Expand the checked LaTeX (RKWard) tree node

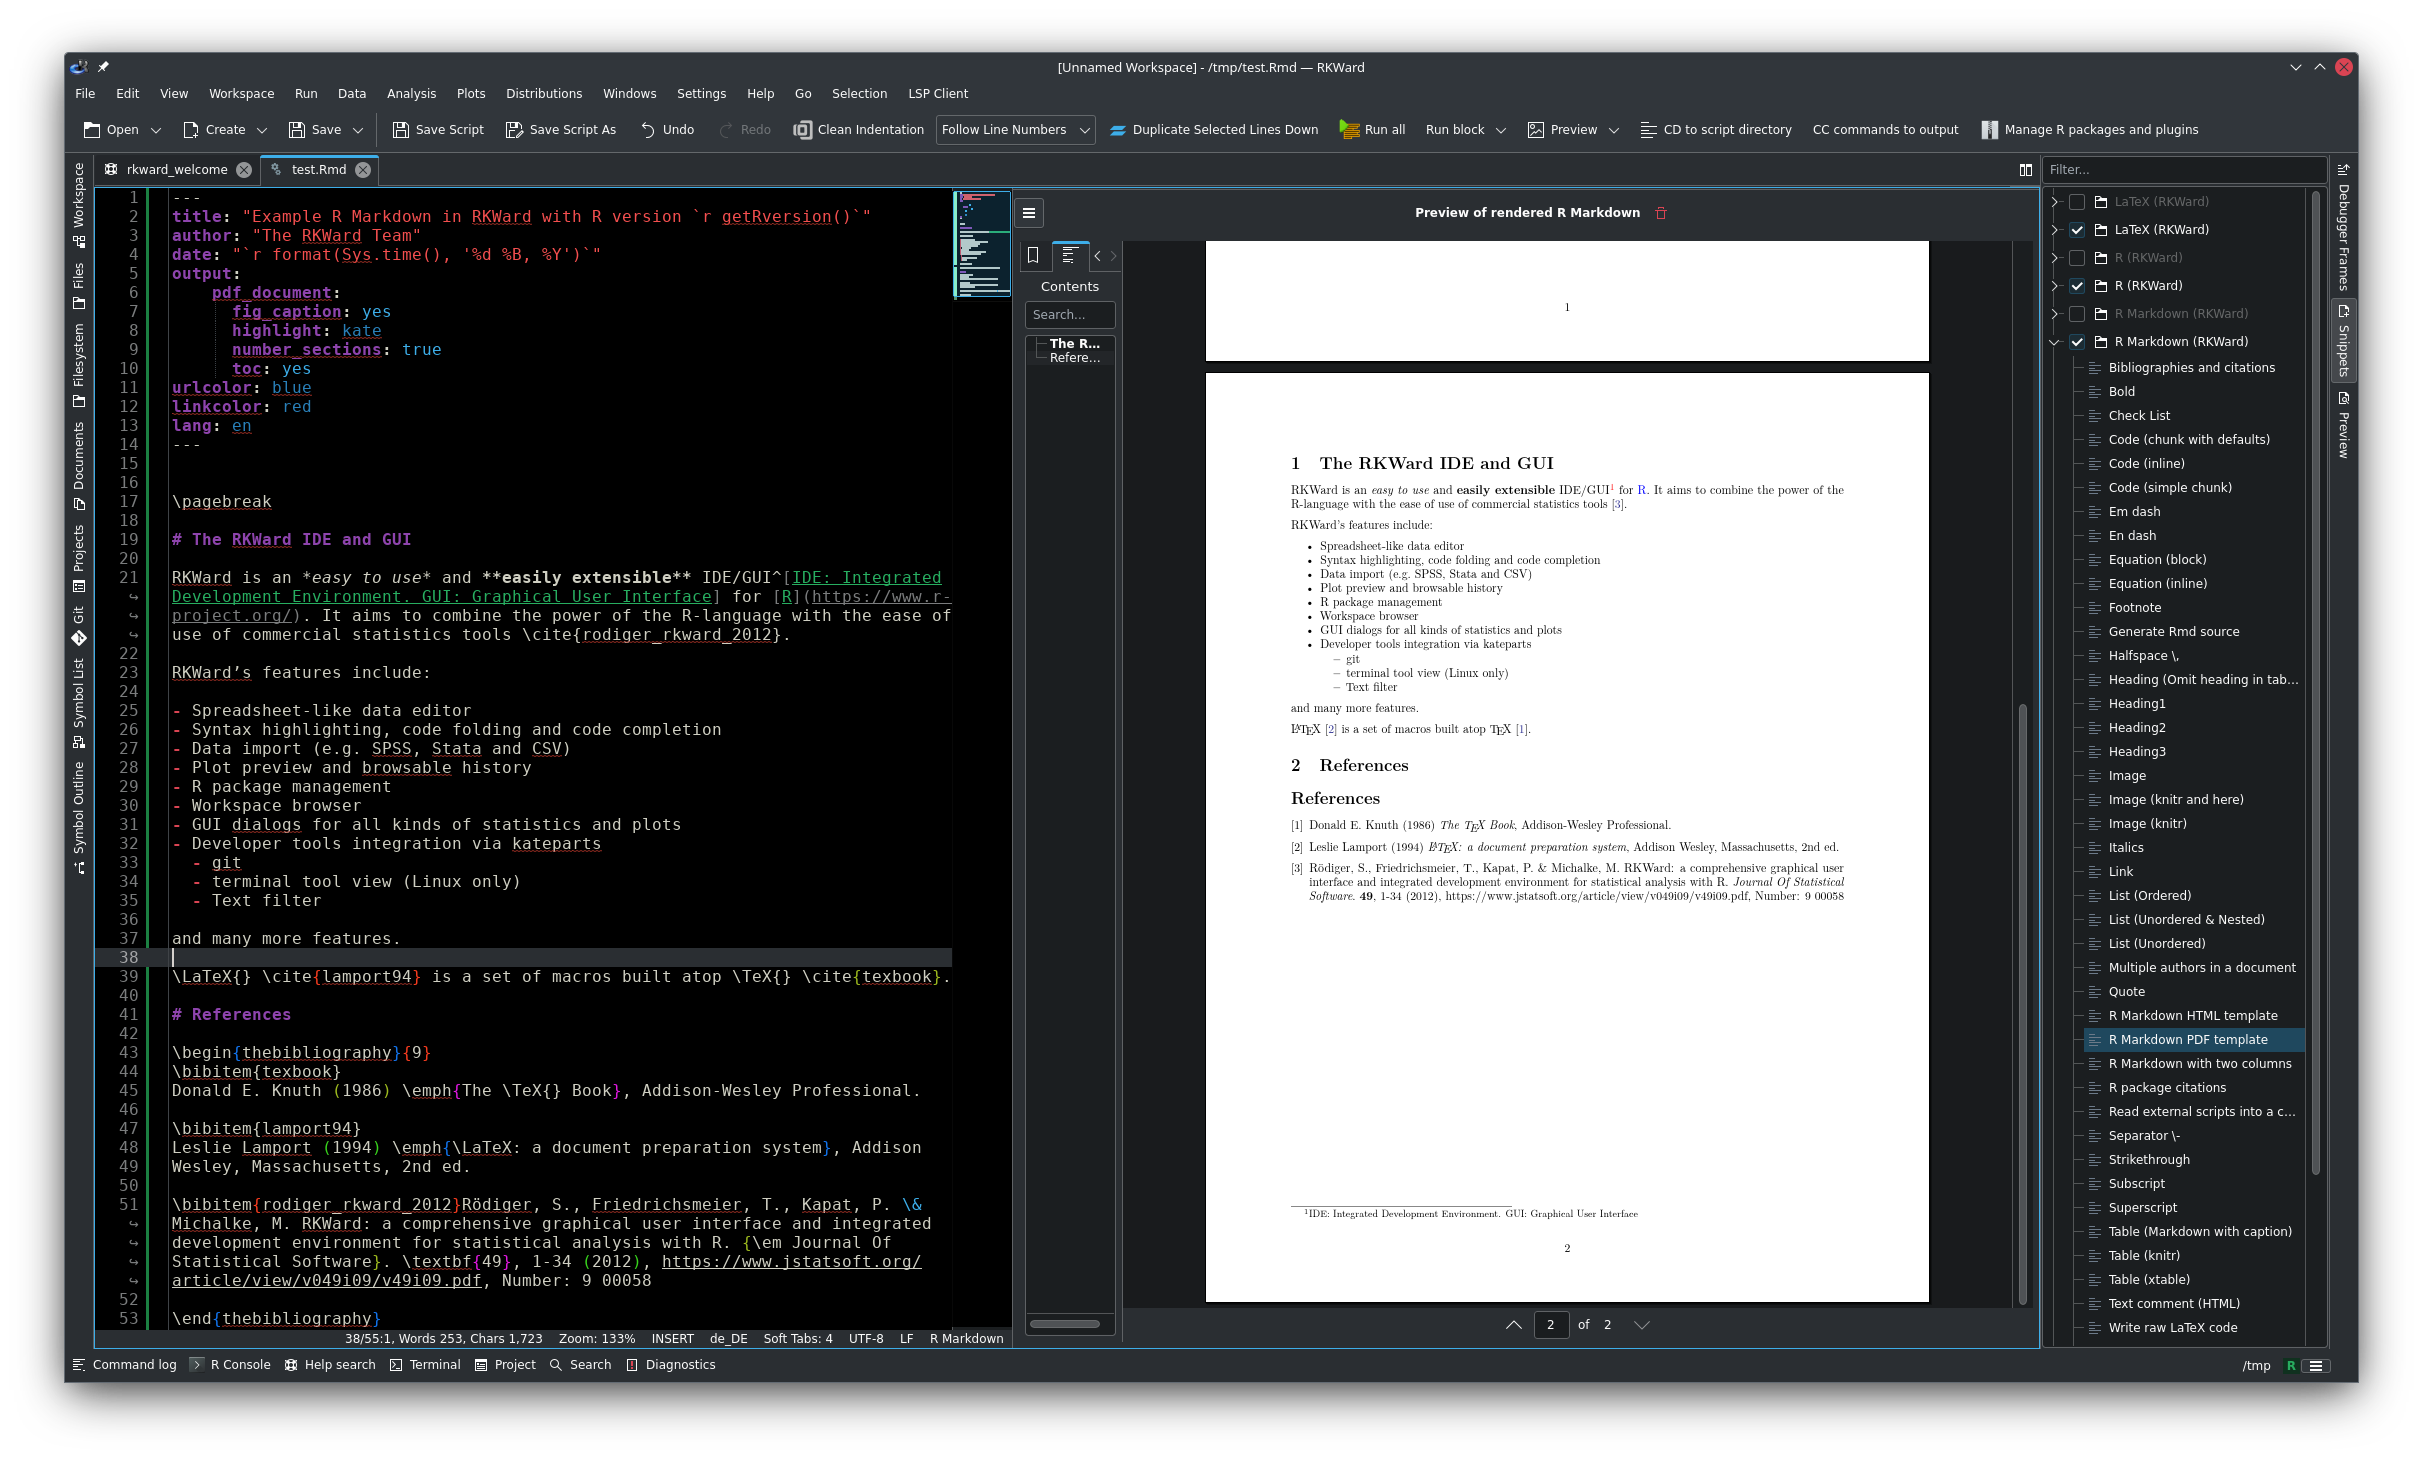coord(2055,230)
